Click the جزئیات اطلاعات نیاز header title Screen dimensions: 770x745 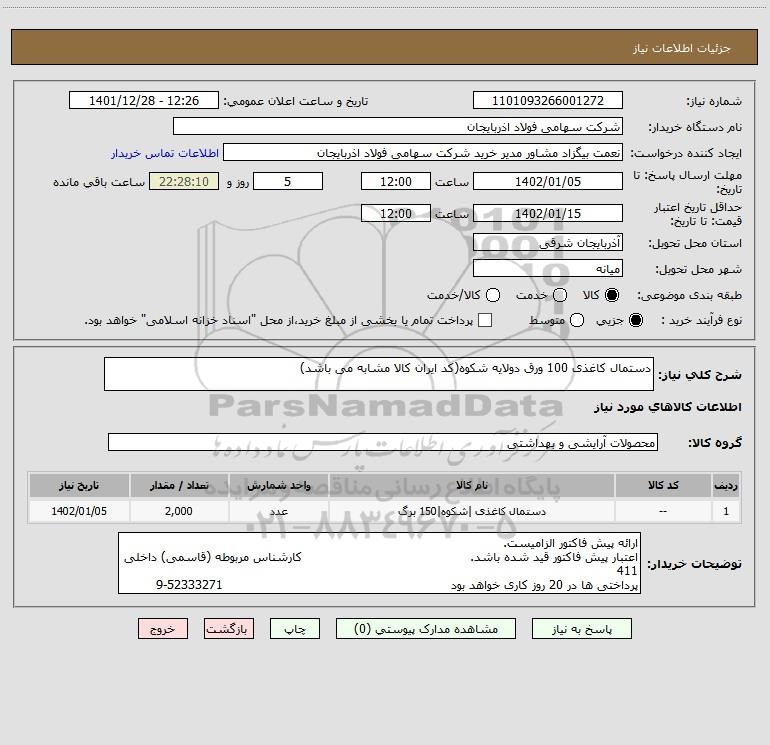682,48
